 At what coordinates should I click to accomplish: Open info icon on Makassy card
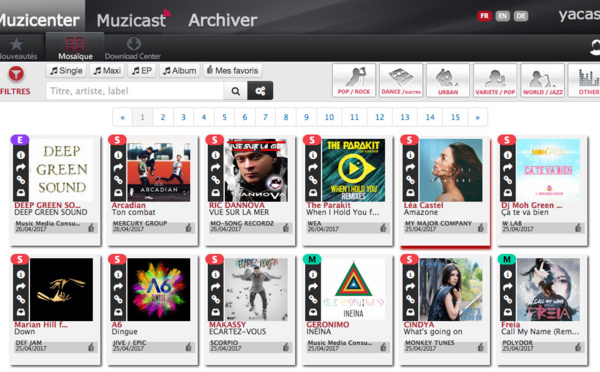pos(215,274)
